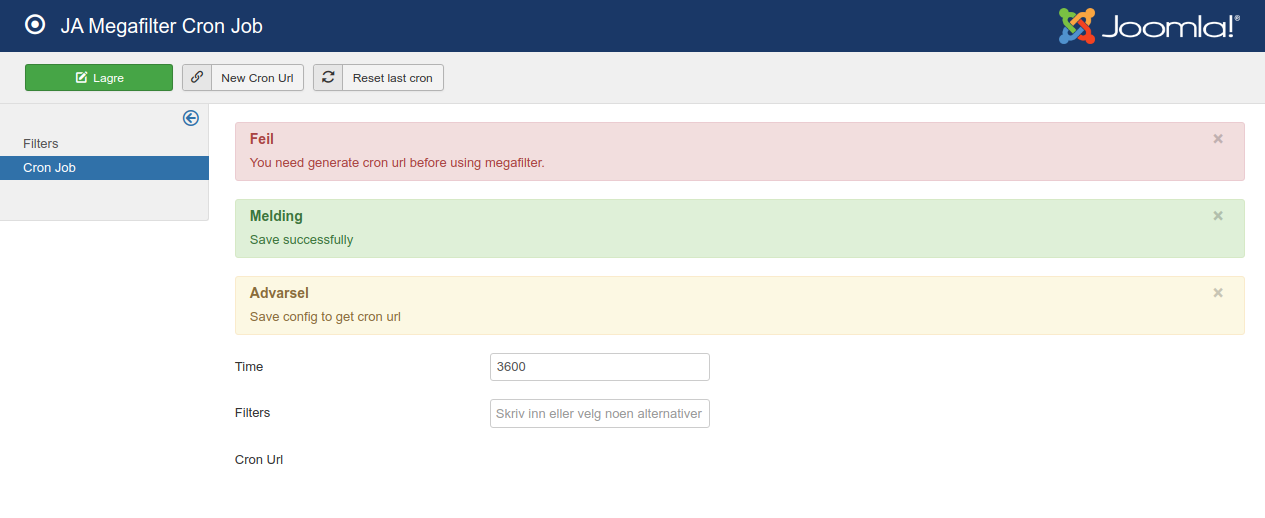Image resolution: width=1265 pixels, height=518 pixels.
Task: Click the Feil alert heading
Action: [262, 139]
